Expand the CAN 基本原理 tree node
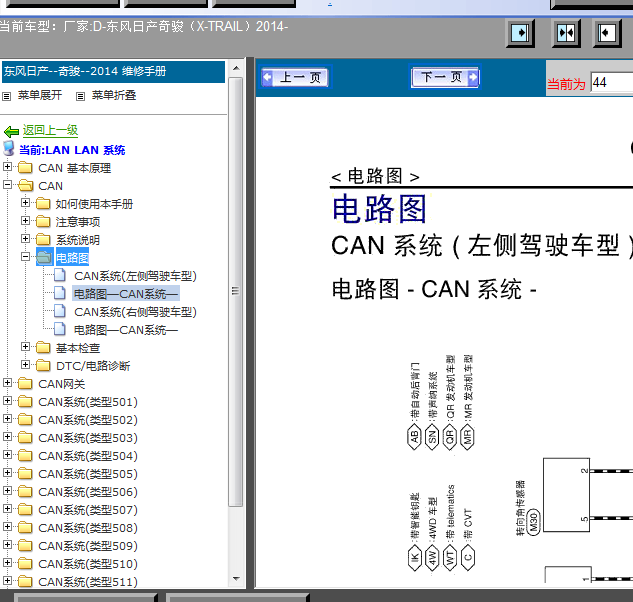 click(9, 168)
